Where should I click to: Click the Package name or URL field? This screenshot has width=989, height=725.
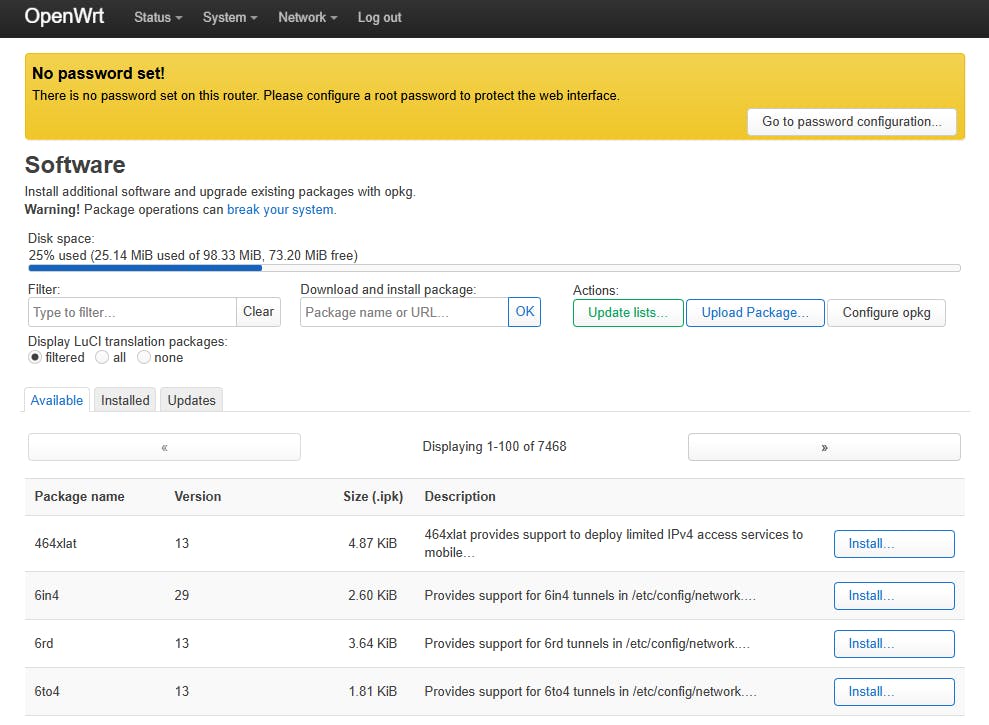[404, 312]
